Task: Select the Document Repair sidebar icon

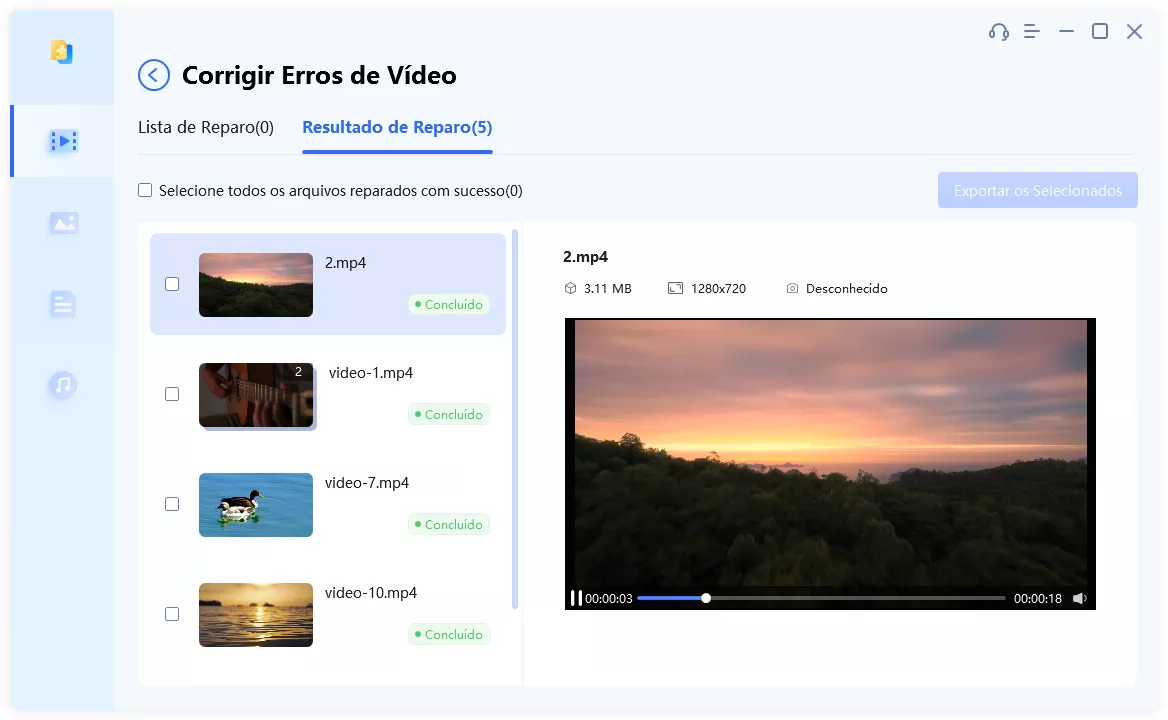Action: [x=62, y=304]
